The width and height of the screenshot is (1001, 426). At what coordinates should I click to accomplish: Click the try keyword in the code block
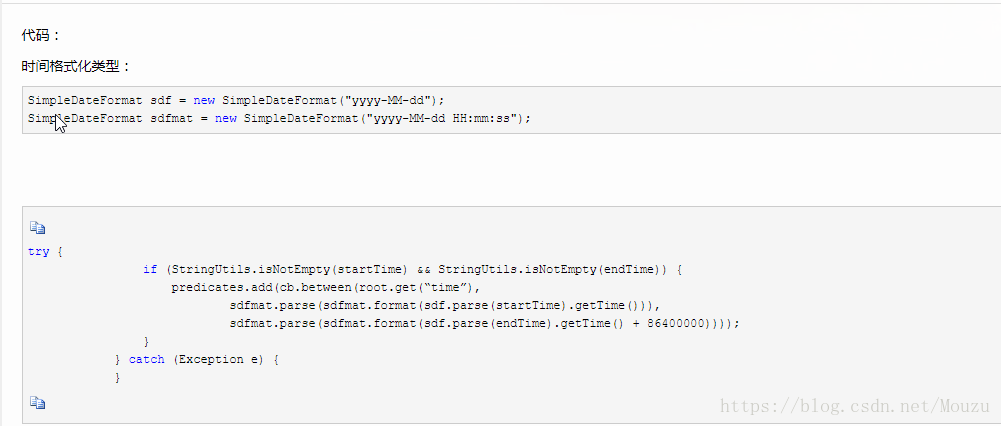pos(39,252)
